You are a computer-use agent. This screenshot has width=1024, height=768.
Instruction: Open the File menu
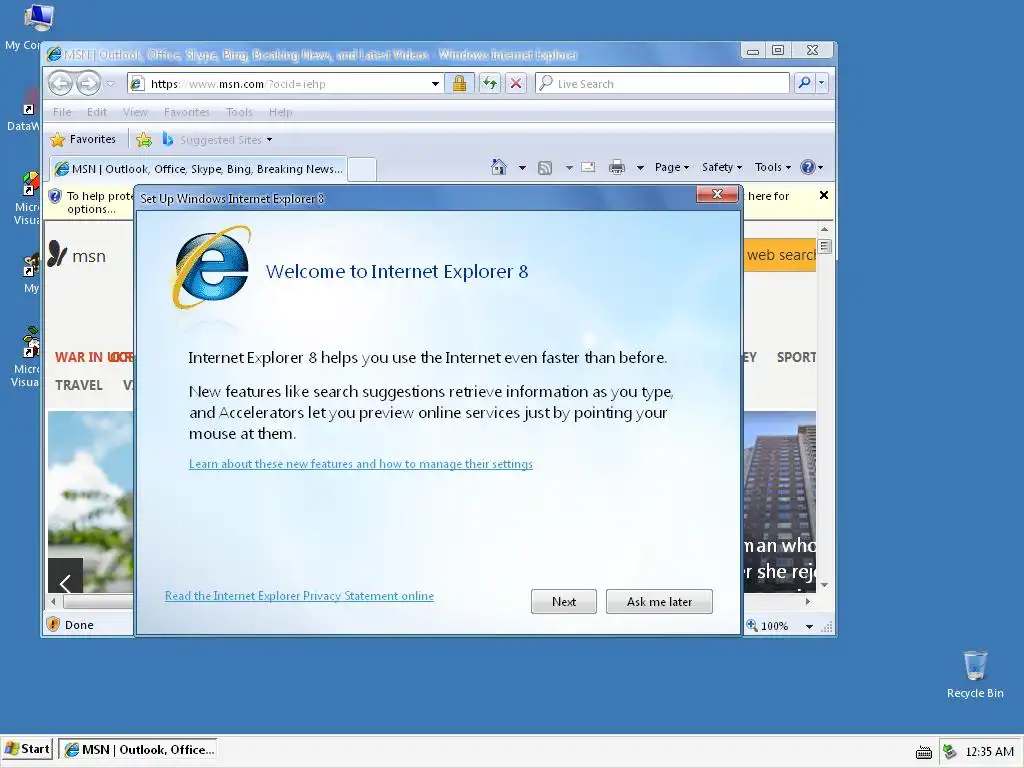[62, 112]
